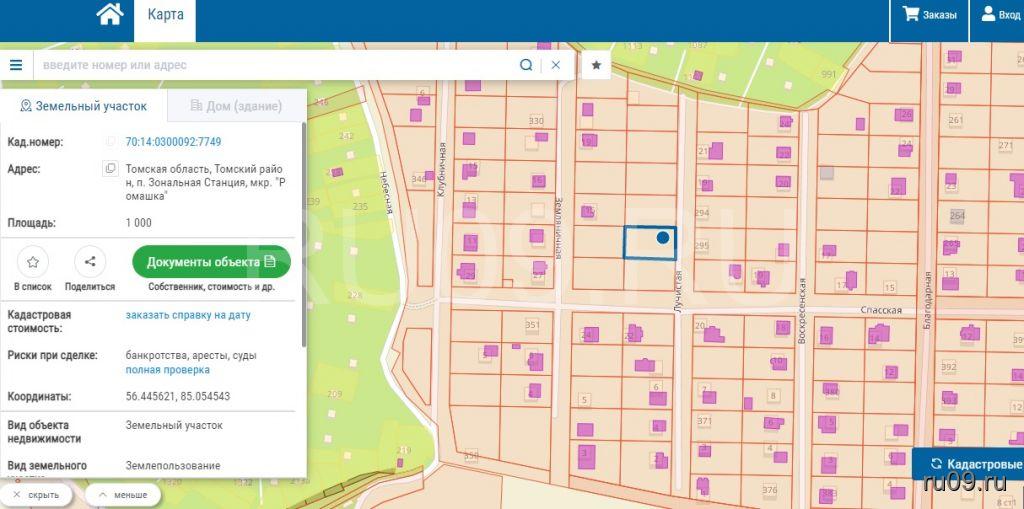This screenshot has width=1024, height=509.
Task: Switch to Дом (здание) tab
Action: pos(235,106)
